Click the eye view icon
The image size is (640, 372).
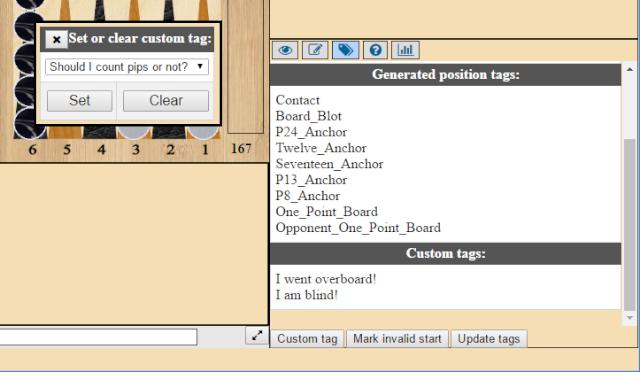point(285,50)
